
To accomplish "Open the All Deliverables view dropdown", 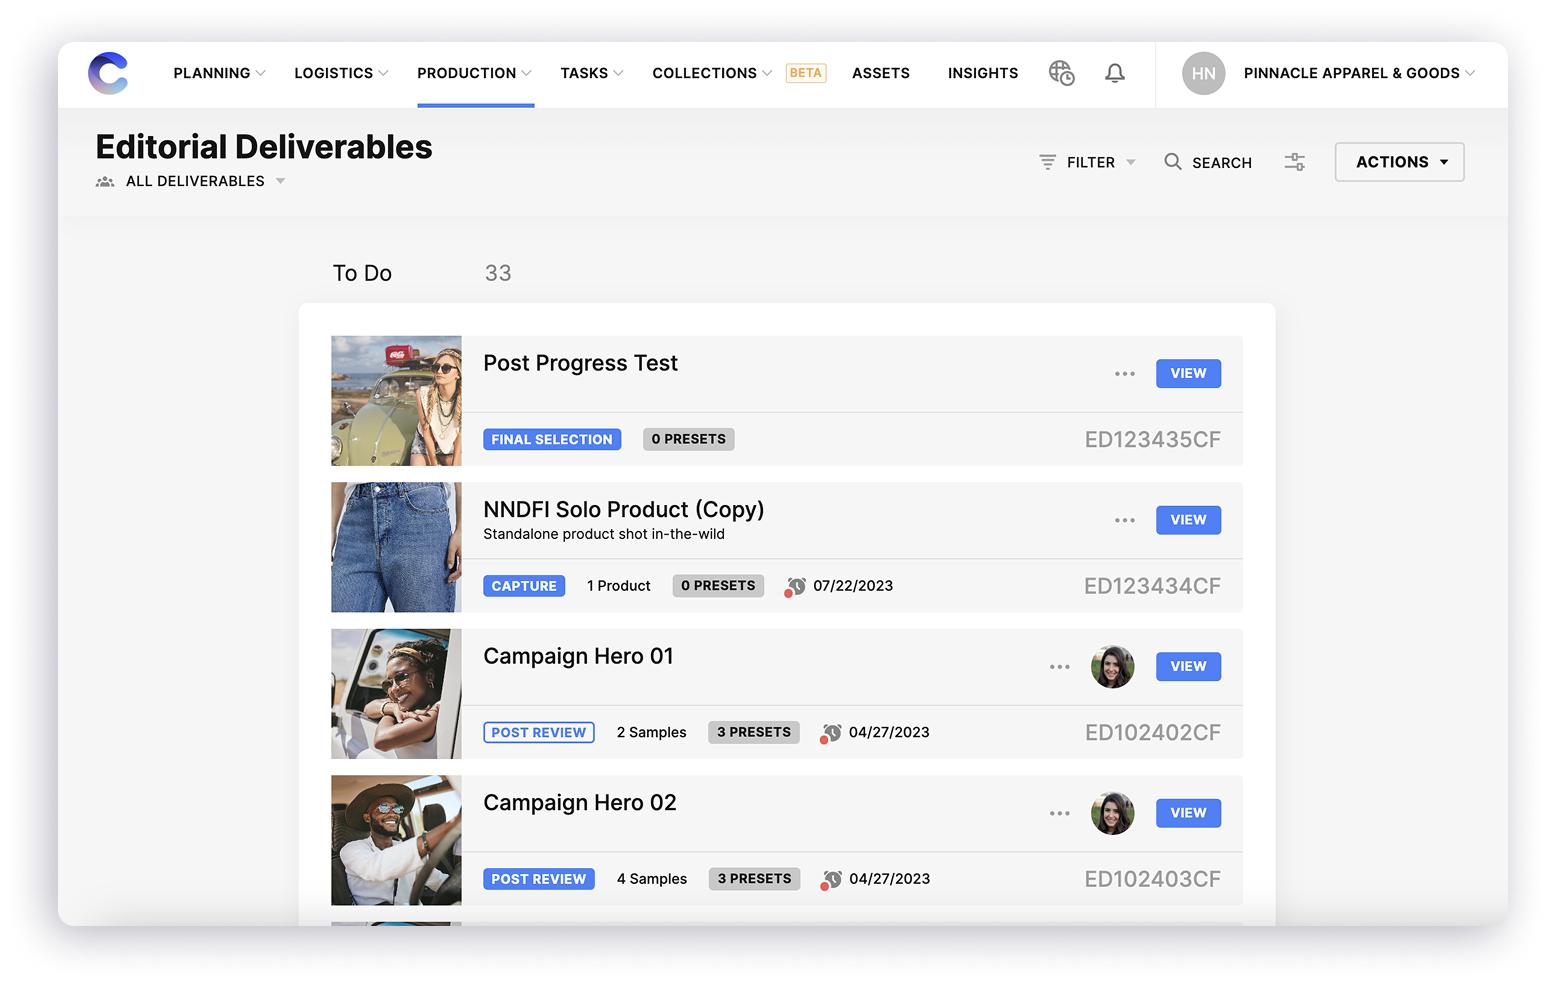I will pos(205,181).
